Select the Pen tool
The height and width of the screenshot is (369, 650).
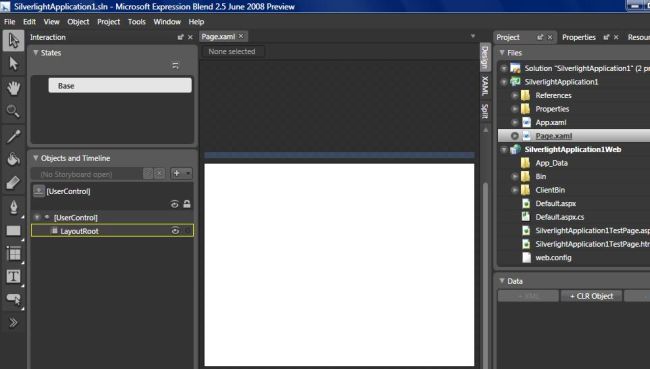[x=13, y=207]
